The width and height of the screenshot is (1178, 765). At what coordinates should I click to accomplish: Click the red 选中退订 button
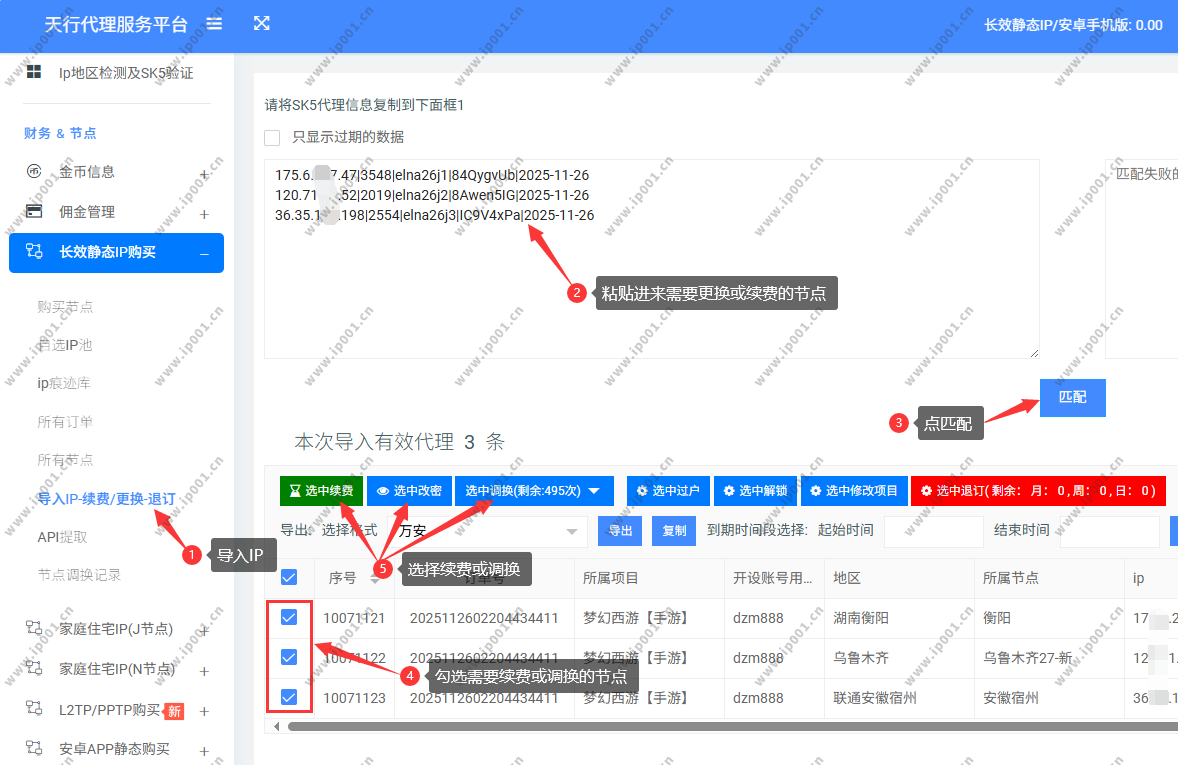[x=1038, y=491]
